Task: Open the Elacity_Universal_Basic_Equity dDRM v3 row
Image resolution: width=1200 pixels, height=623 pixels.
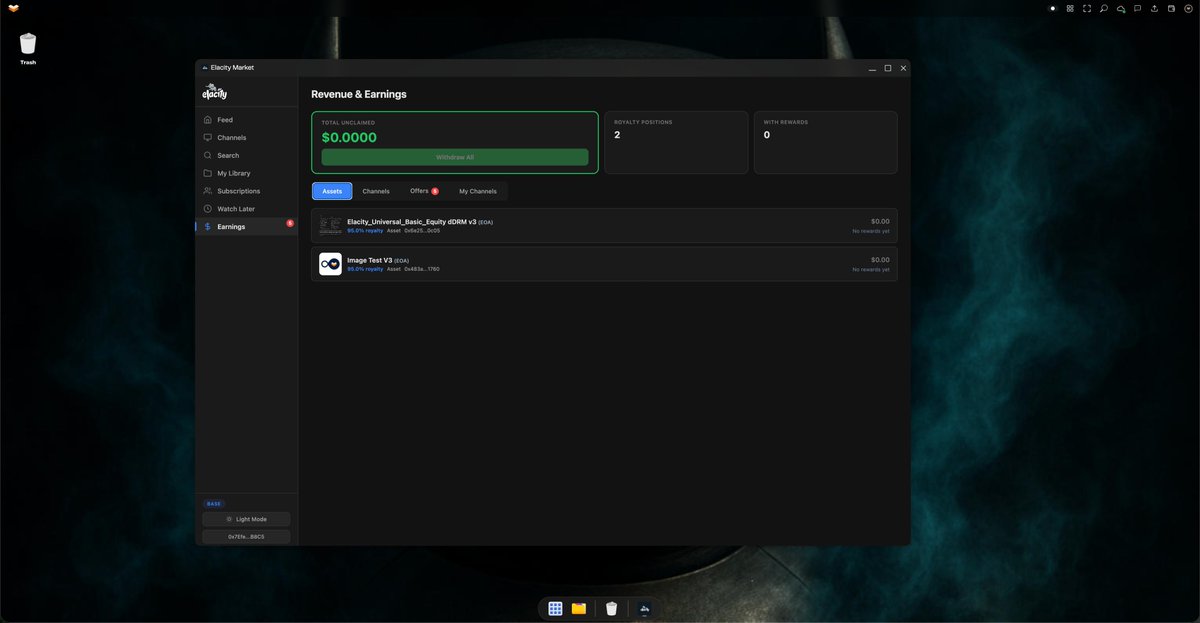Action: [x=604, y=226]
